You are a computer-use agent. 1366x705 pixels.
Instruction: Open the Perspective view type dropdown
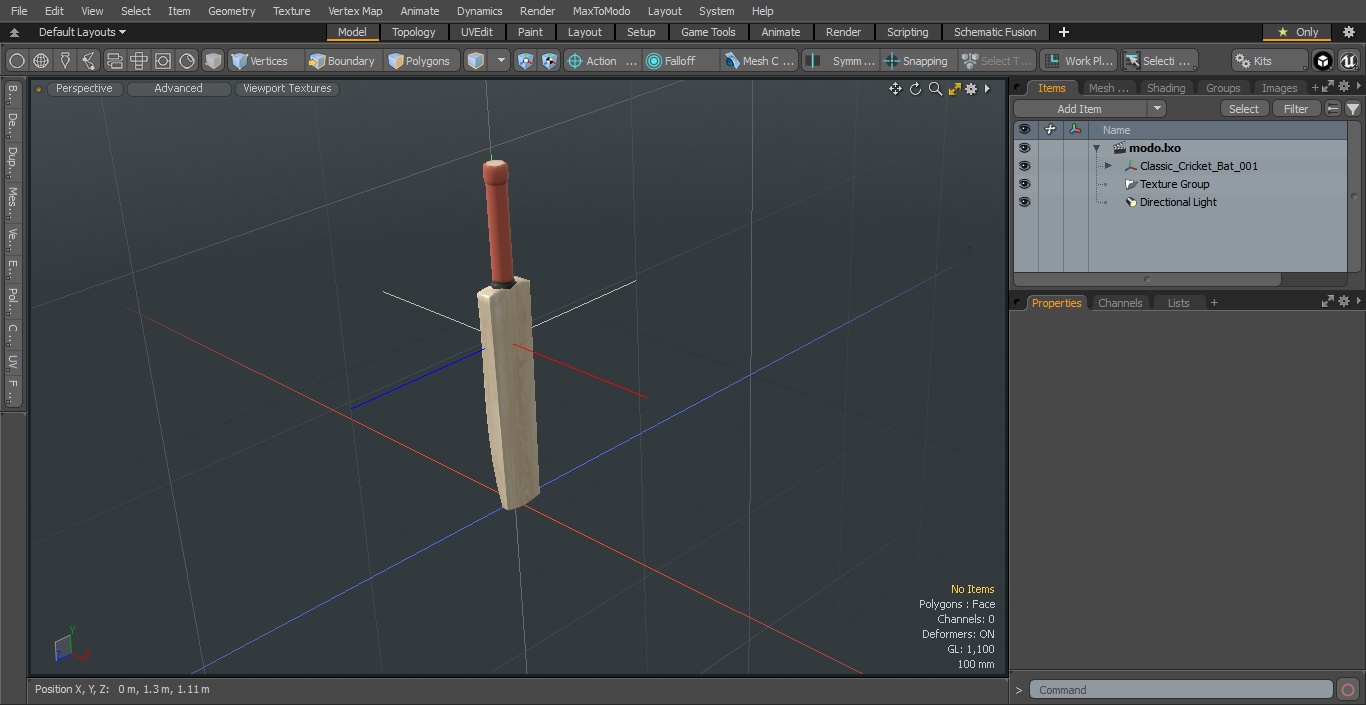click(84, 88)
